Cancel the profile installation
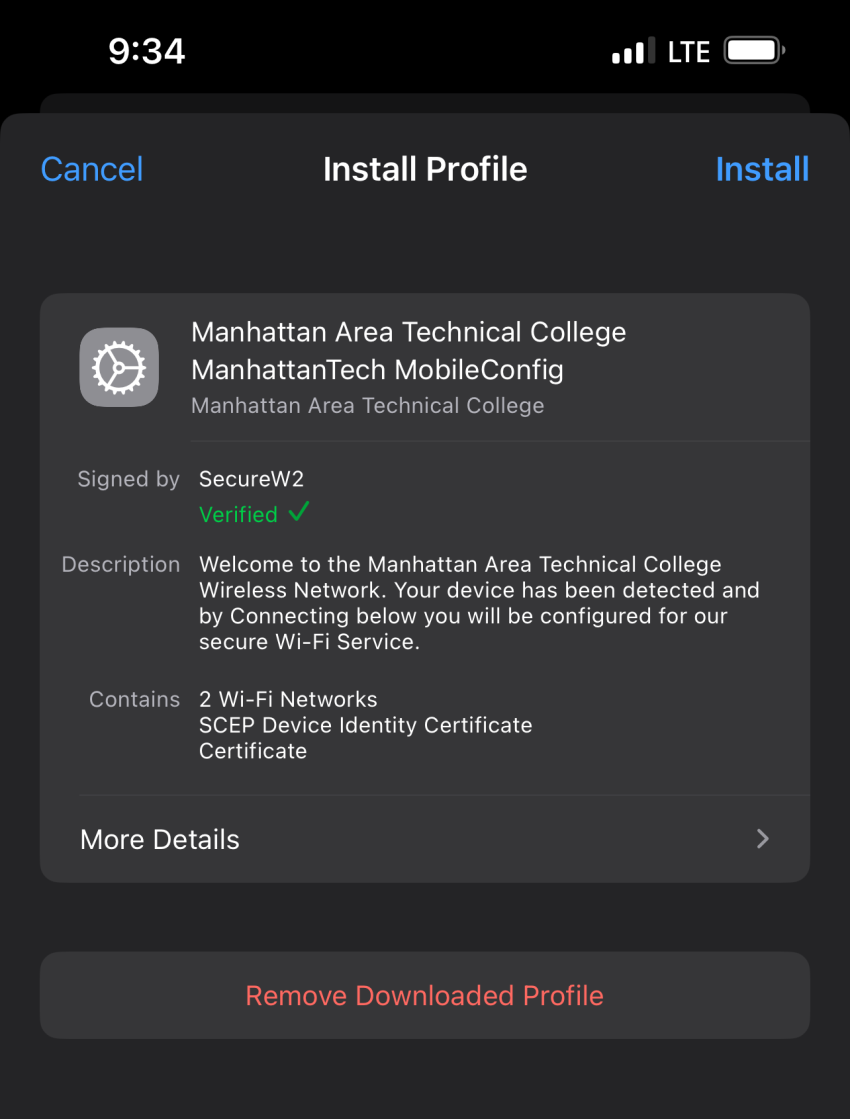The width and height of the screenshot is (850, 1119). tap(92, 169)
